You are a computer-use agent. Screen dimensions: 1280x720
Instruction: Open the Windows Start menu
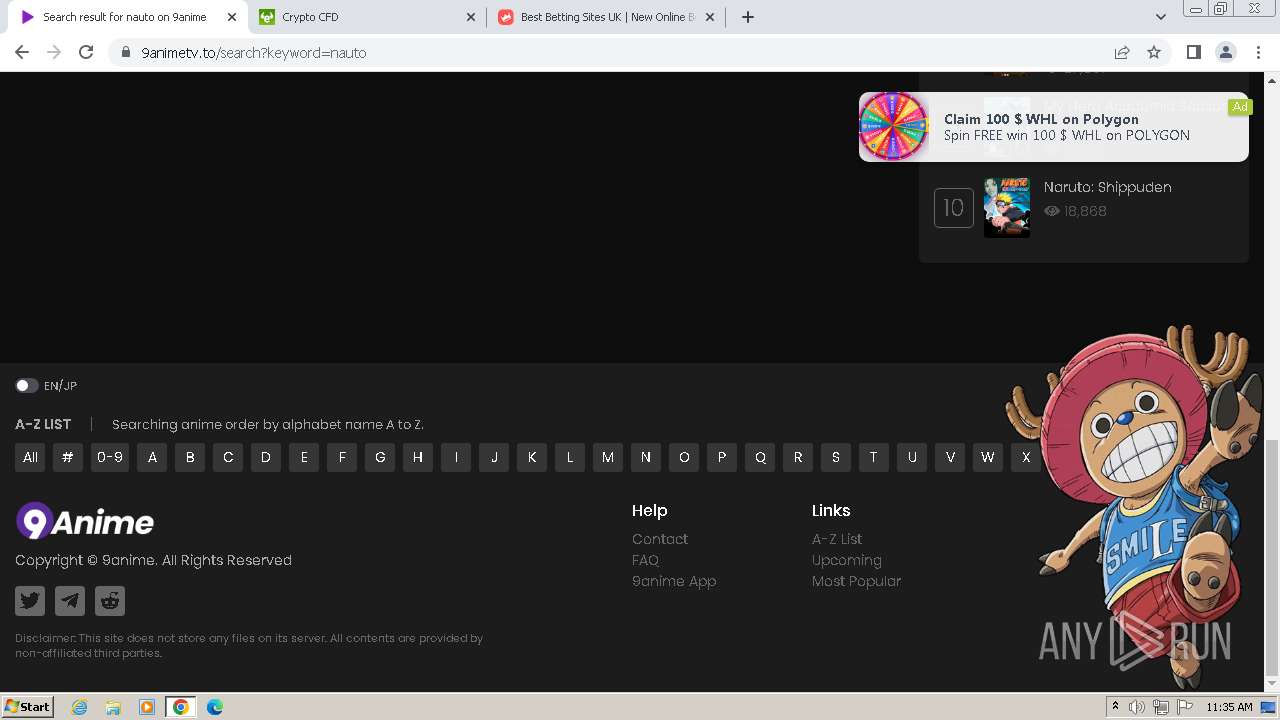pyautogui.click(x=28, y=707)
